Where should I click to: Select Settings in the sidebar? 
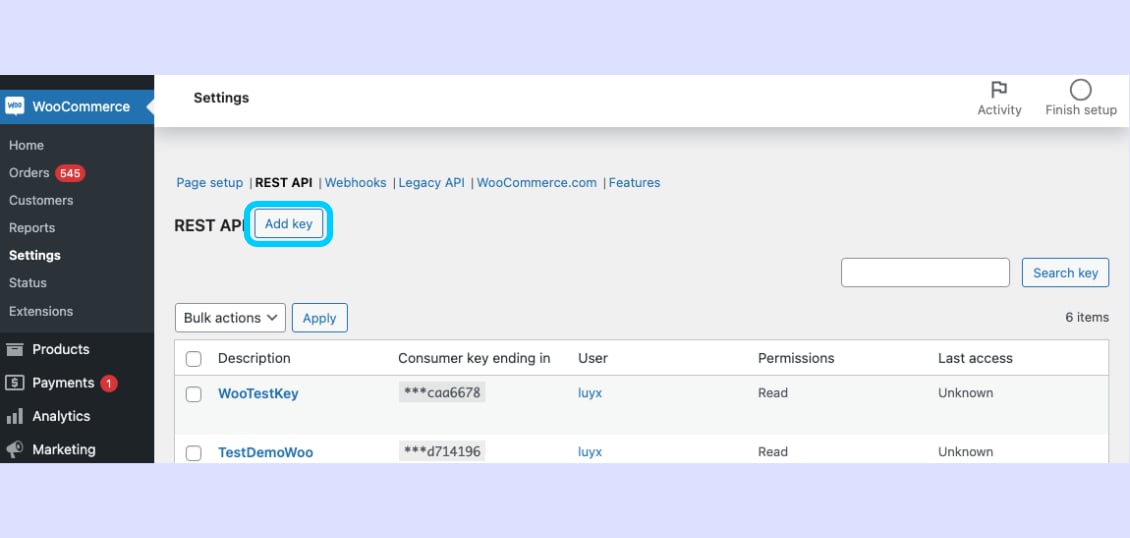pos(35,256)
